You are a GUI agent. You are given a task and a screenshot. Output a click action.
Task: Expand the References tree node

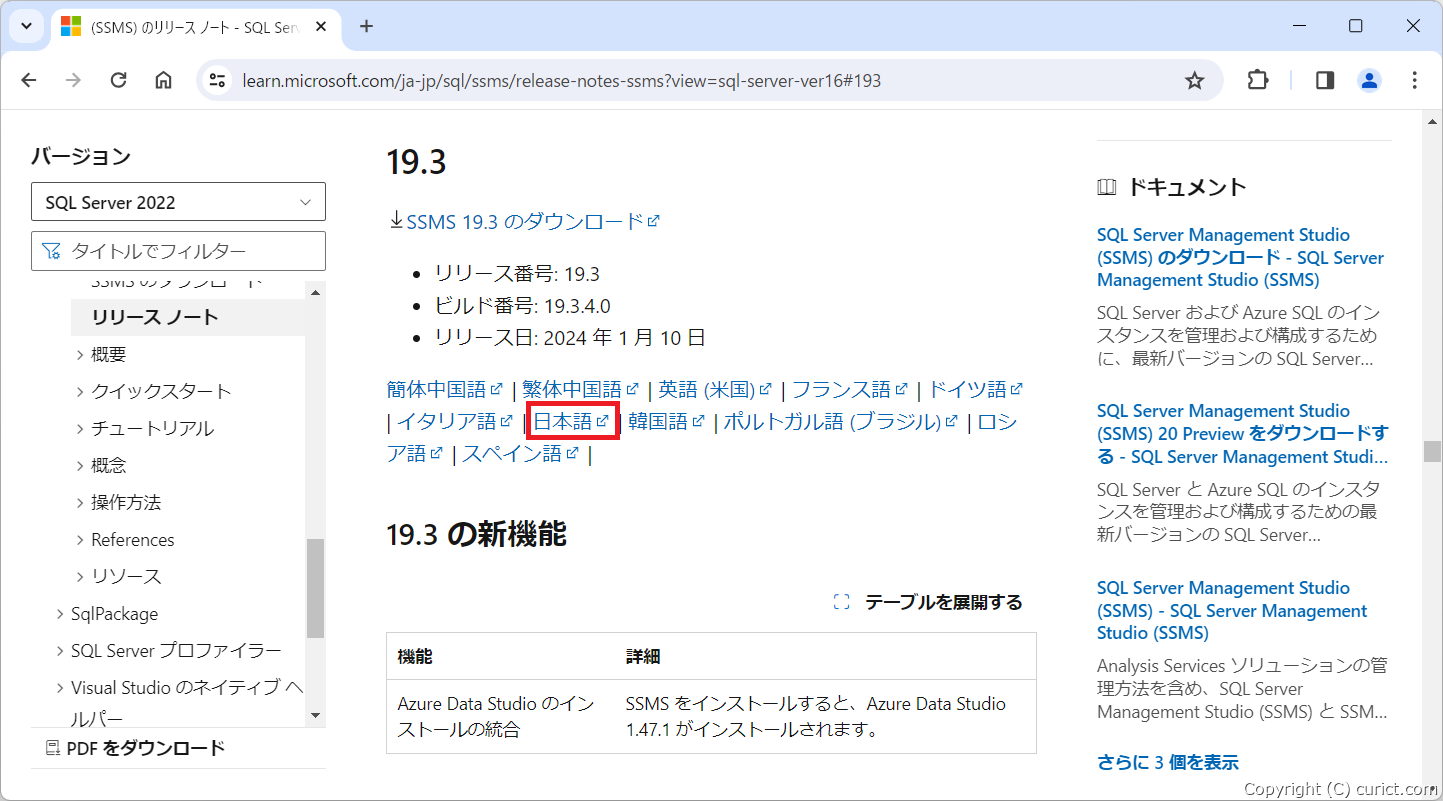click(x=125, y=540)
